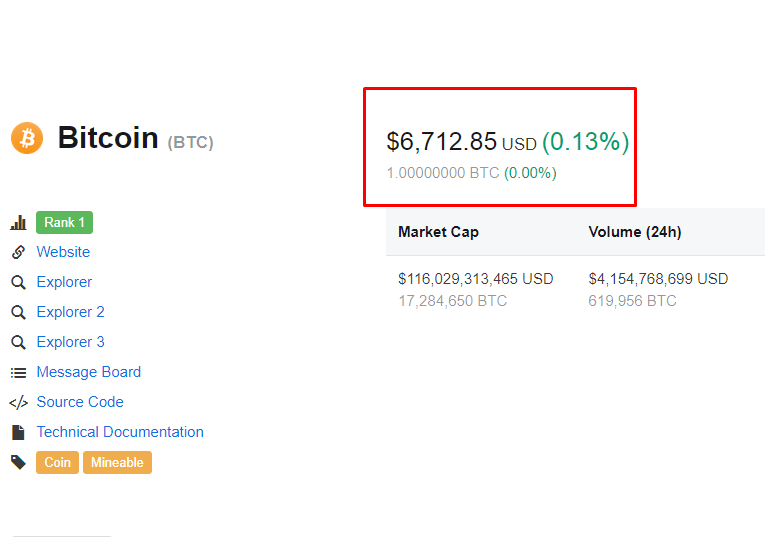Click the chain link icon beside Website

point(18,252)
